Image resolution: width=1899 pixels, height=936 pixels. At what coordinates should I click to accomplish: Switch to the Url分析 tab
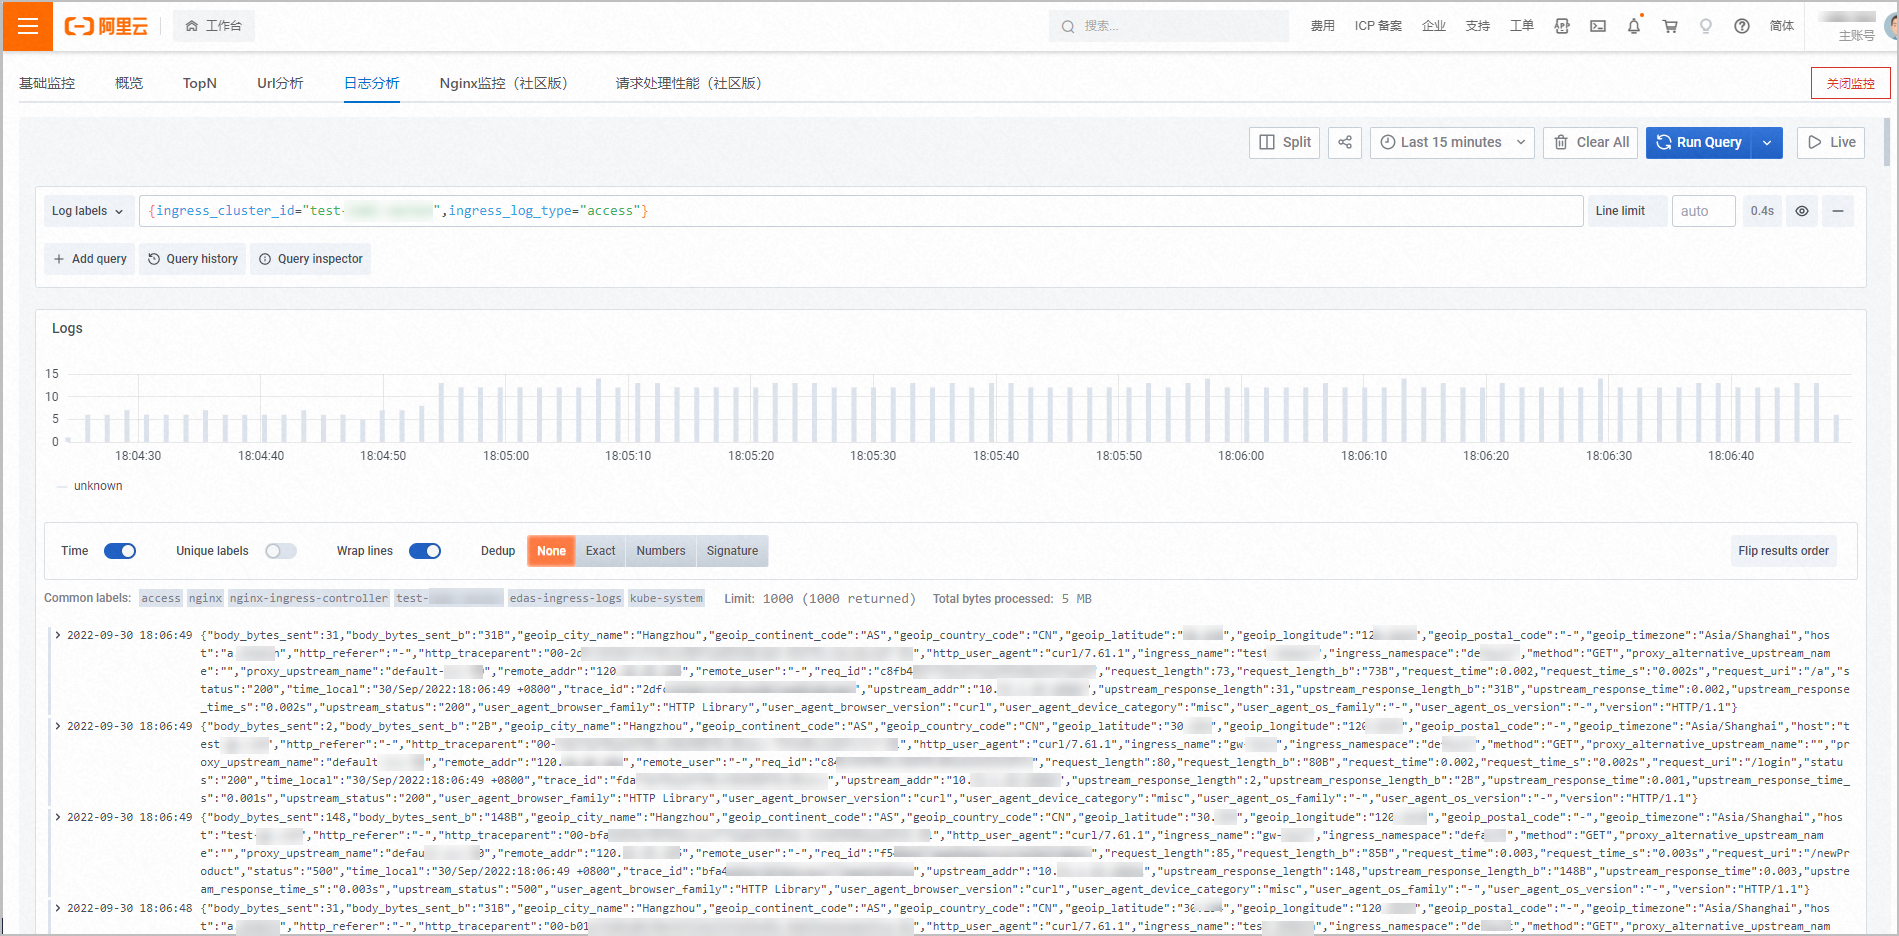(x=280, y=83)
